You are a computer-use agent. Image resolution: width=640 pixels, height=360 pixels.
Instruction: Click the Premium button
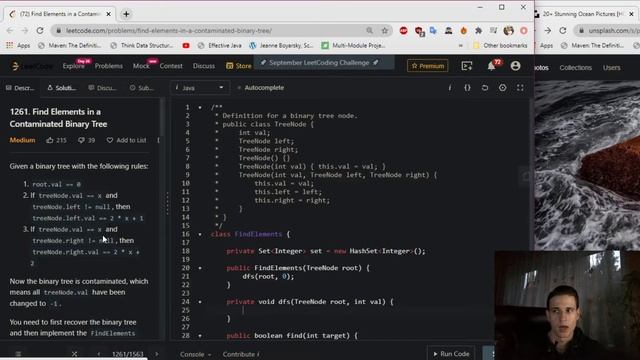(427, 66)
